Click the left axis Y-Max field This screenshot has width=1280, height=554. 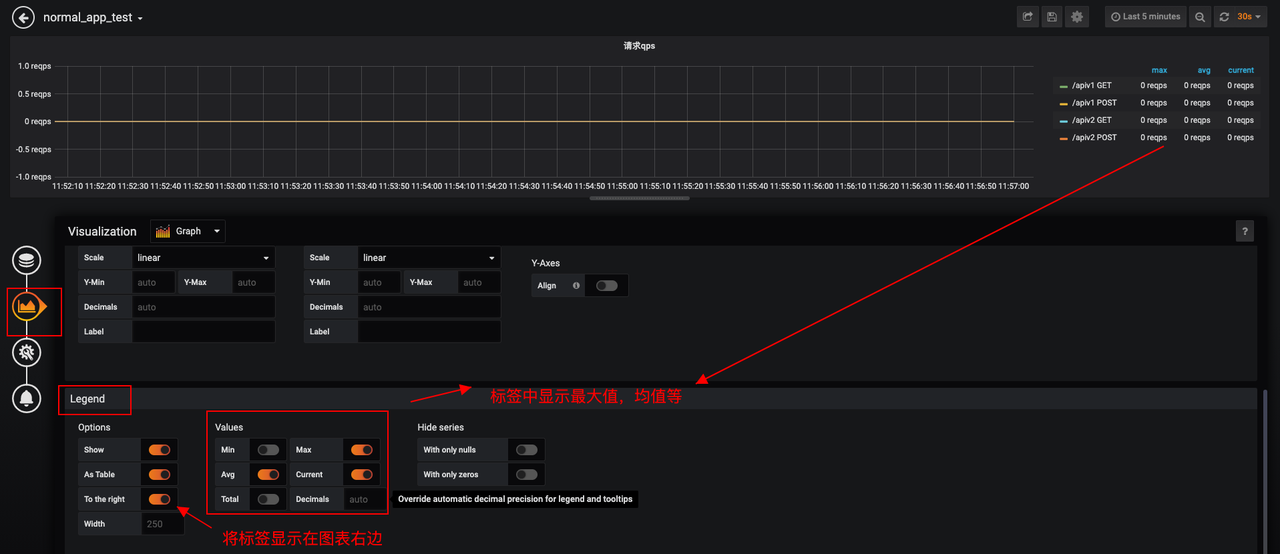[x=254, y=282]
